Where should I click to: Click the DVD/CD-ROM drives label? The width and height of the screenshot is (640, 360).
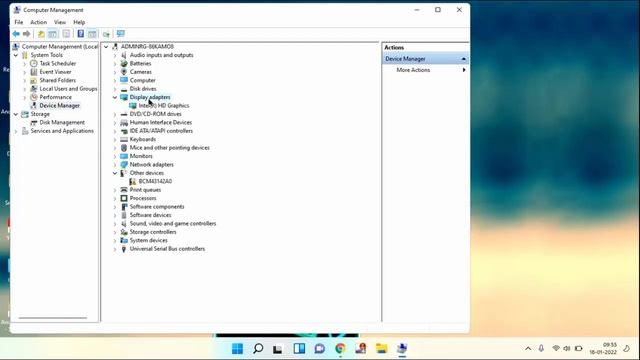click(x=156, y=114)
